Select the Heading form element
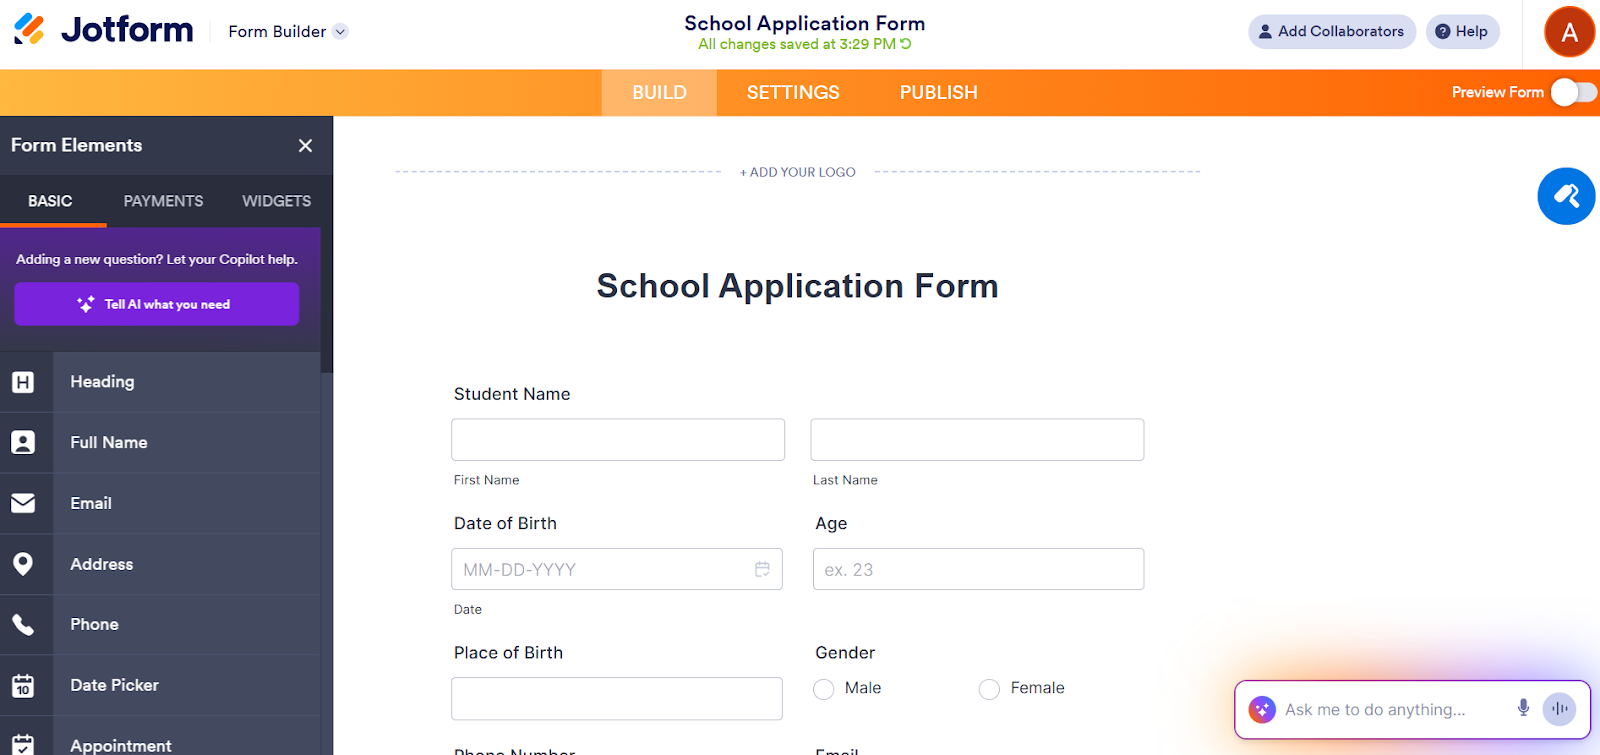This screenshot has width=1600, height=755. pos(102,381)
